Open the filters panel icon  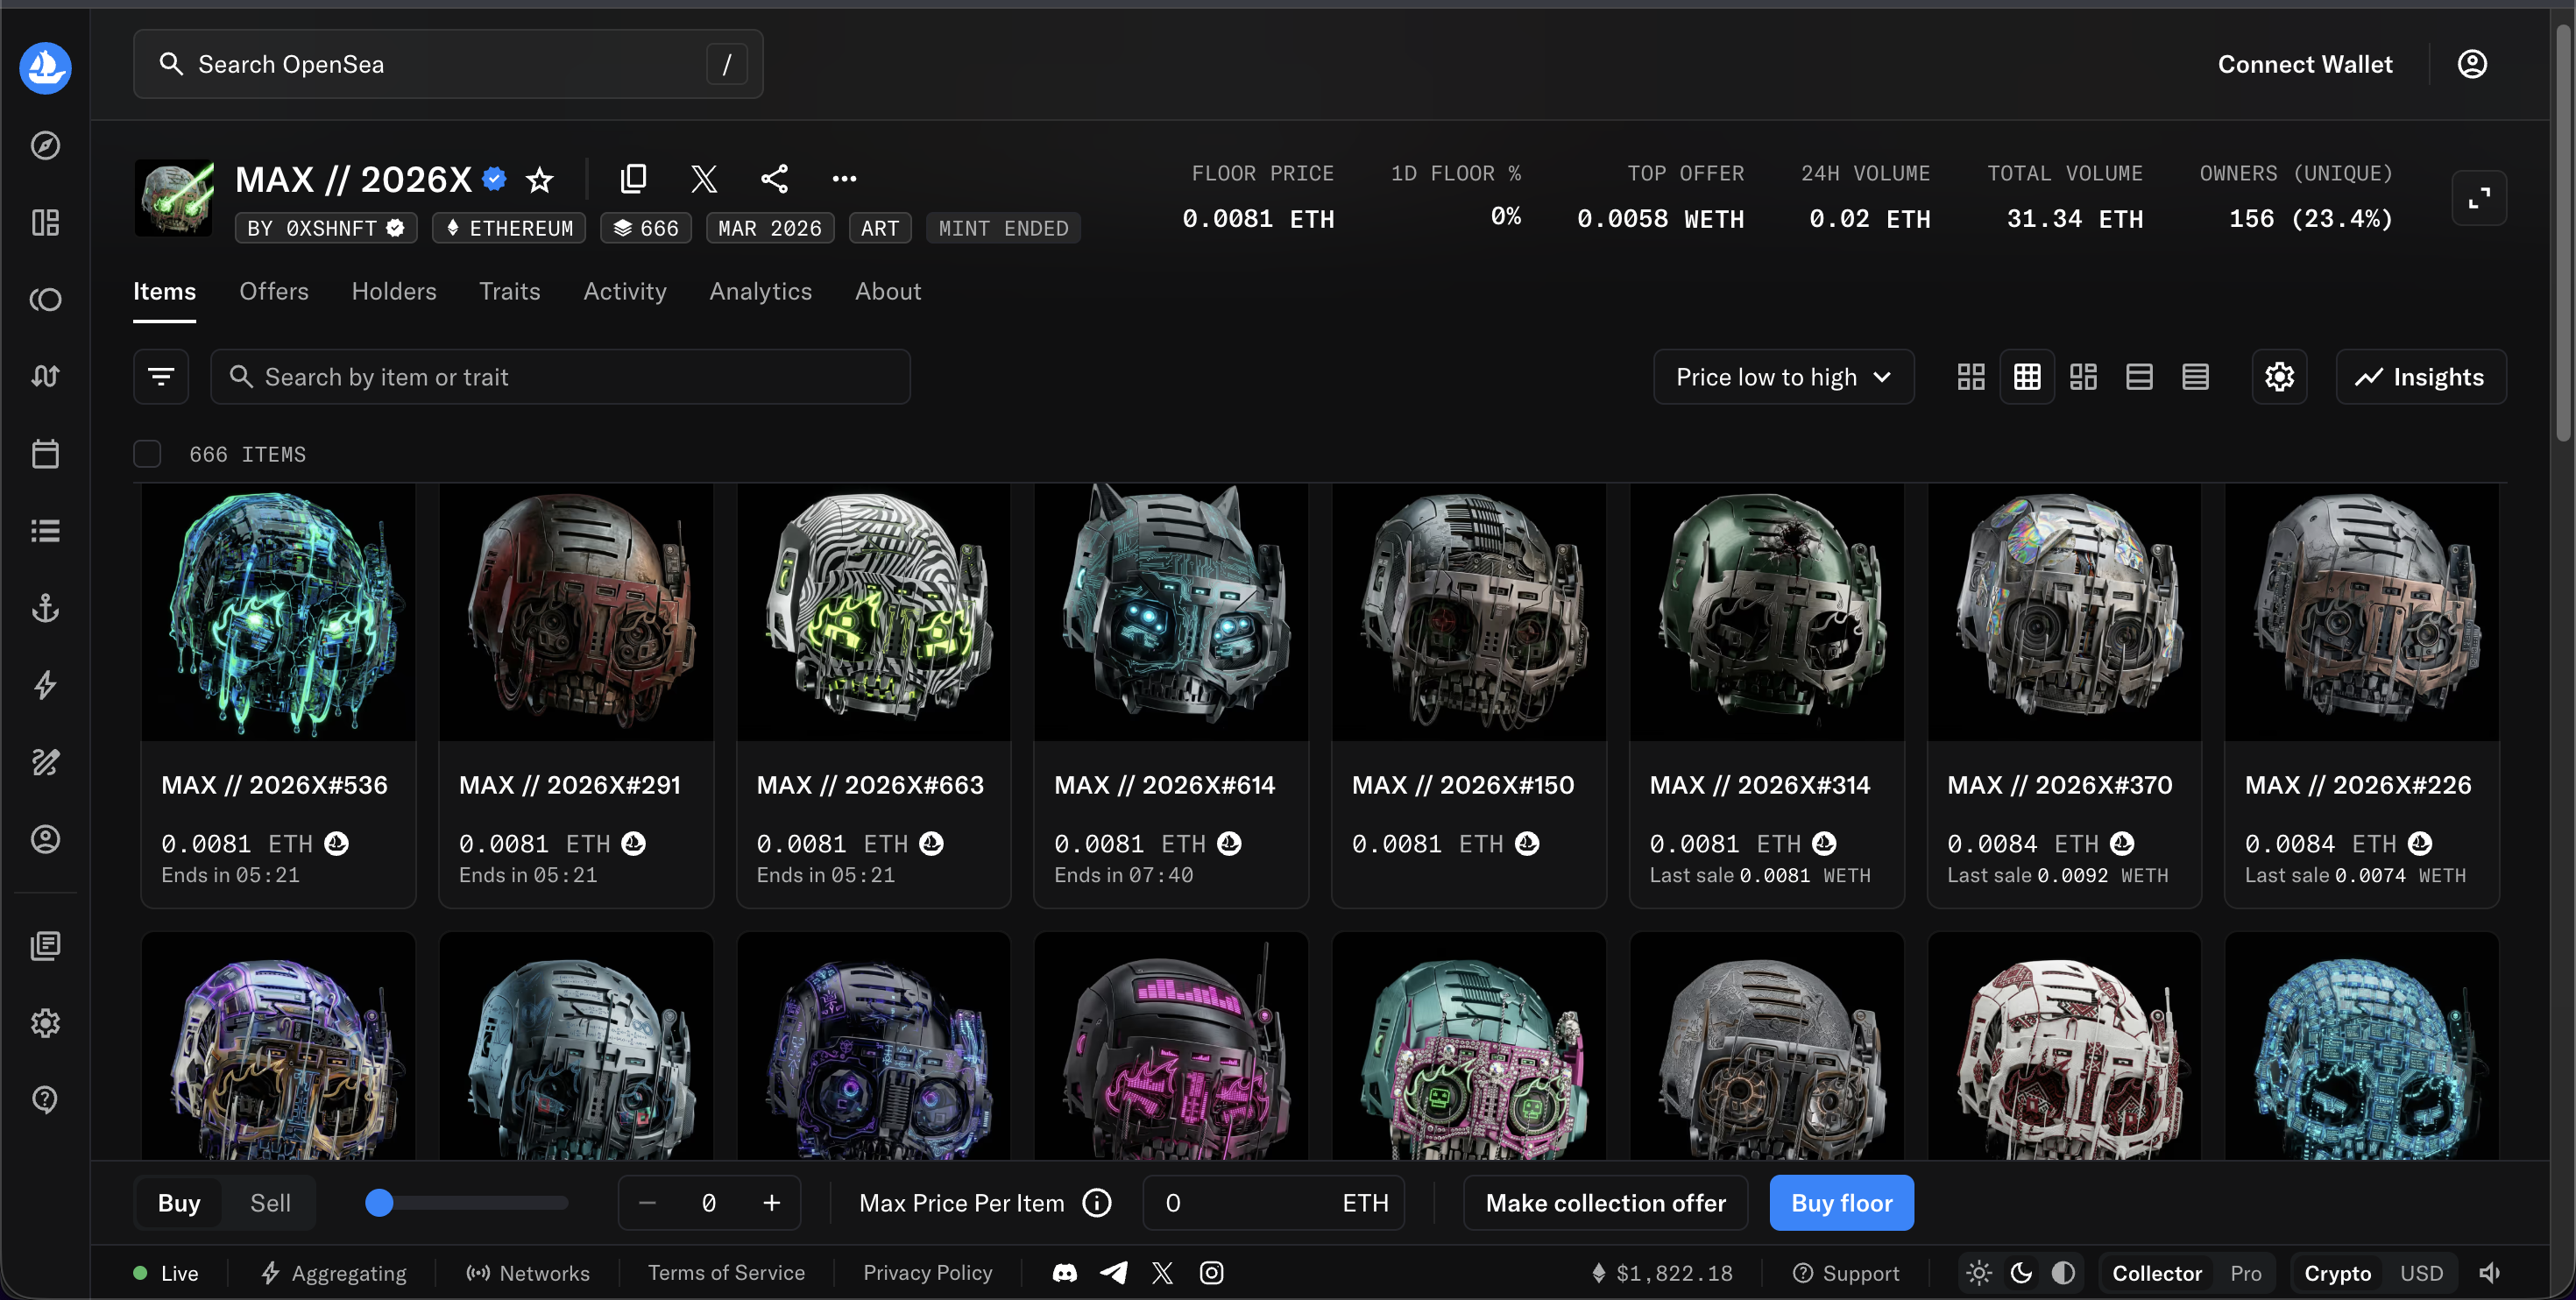tap(161, 377)
